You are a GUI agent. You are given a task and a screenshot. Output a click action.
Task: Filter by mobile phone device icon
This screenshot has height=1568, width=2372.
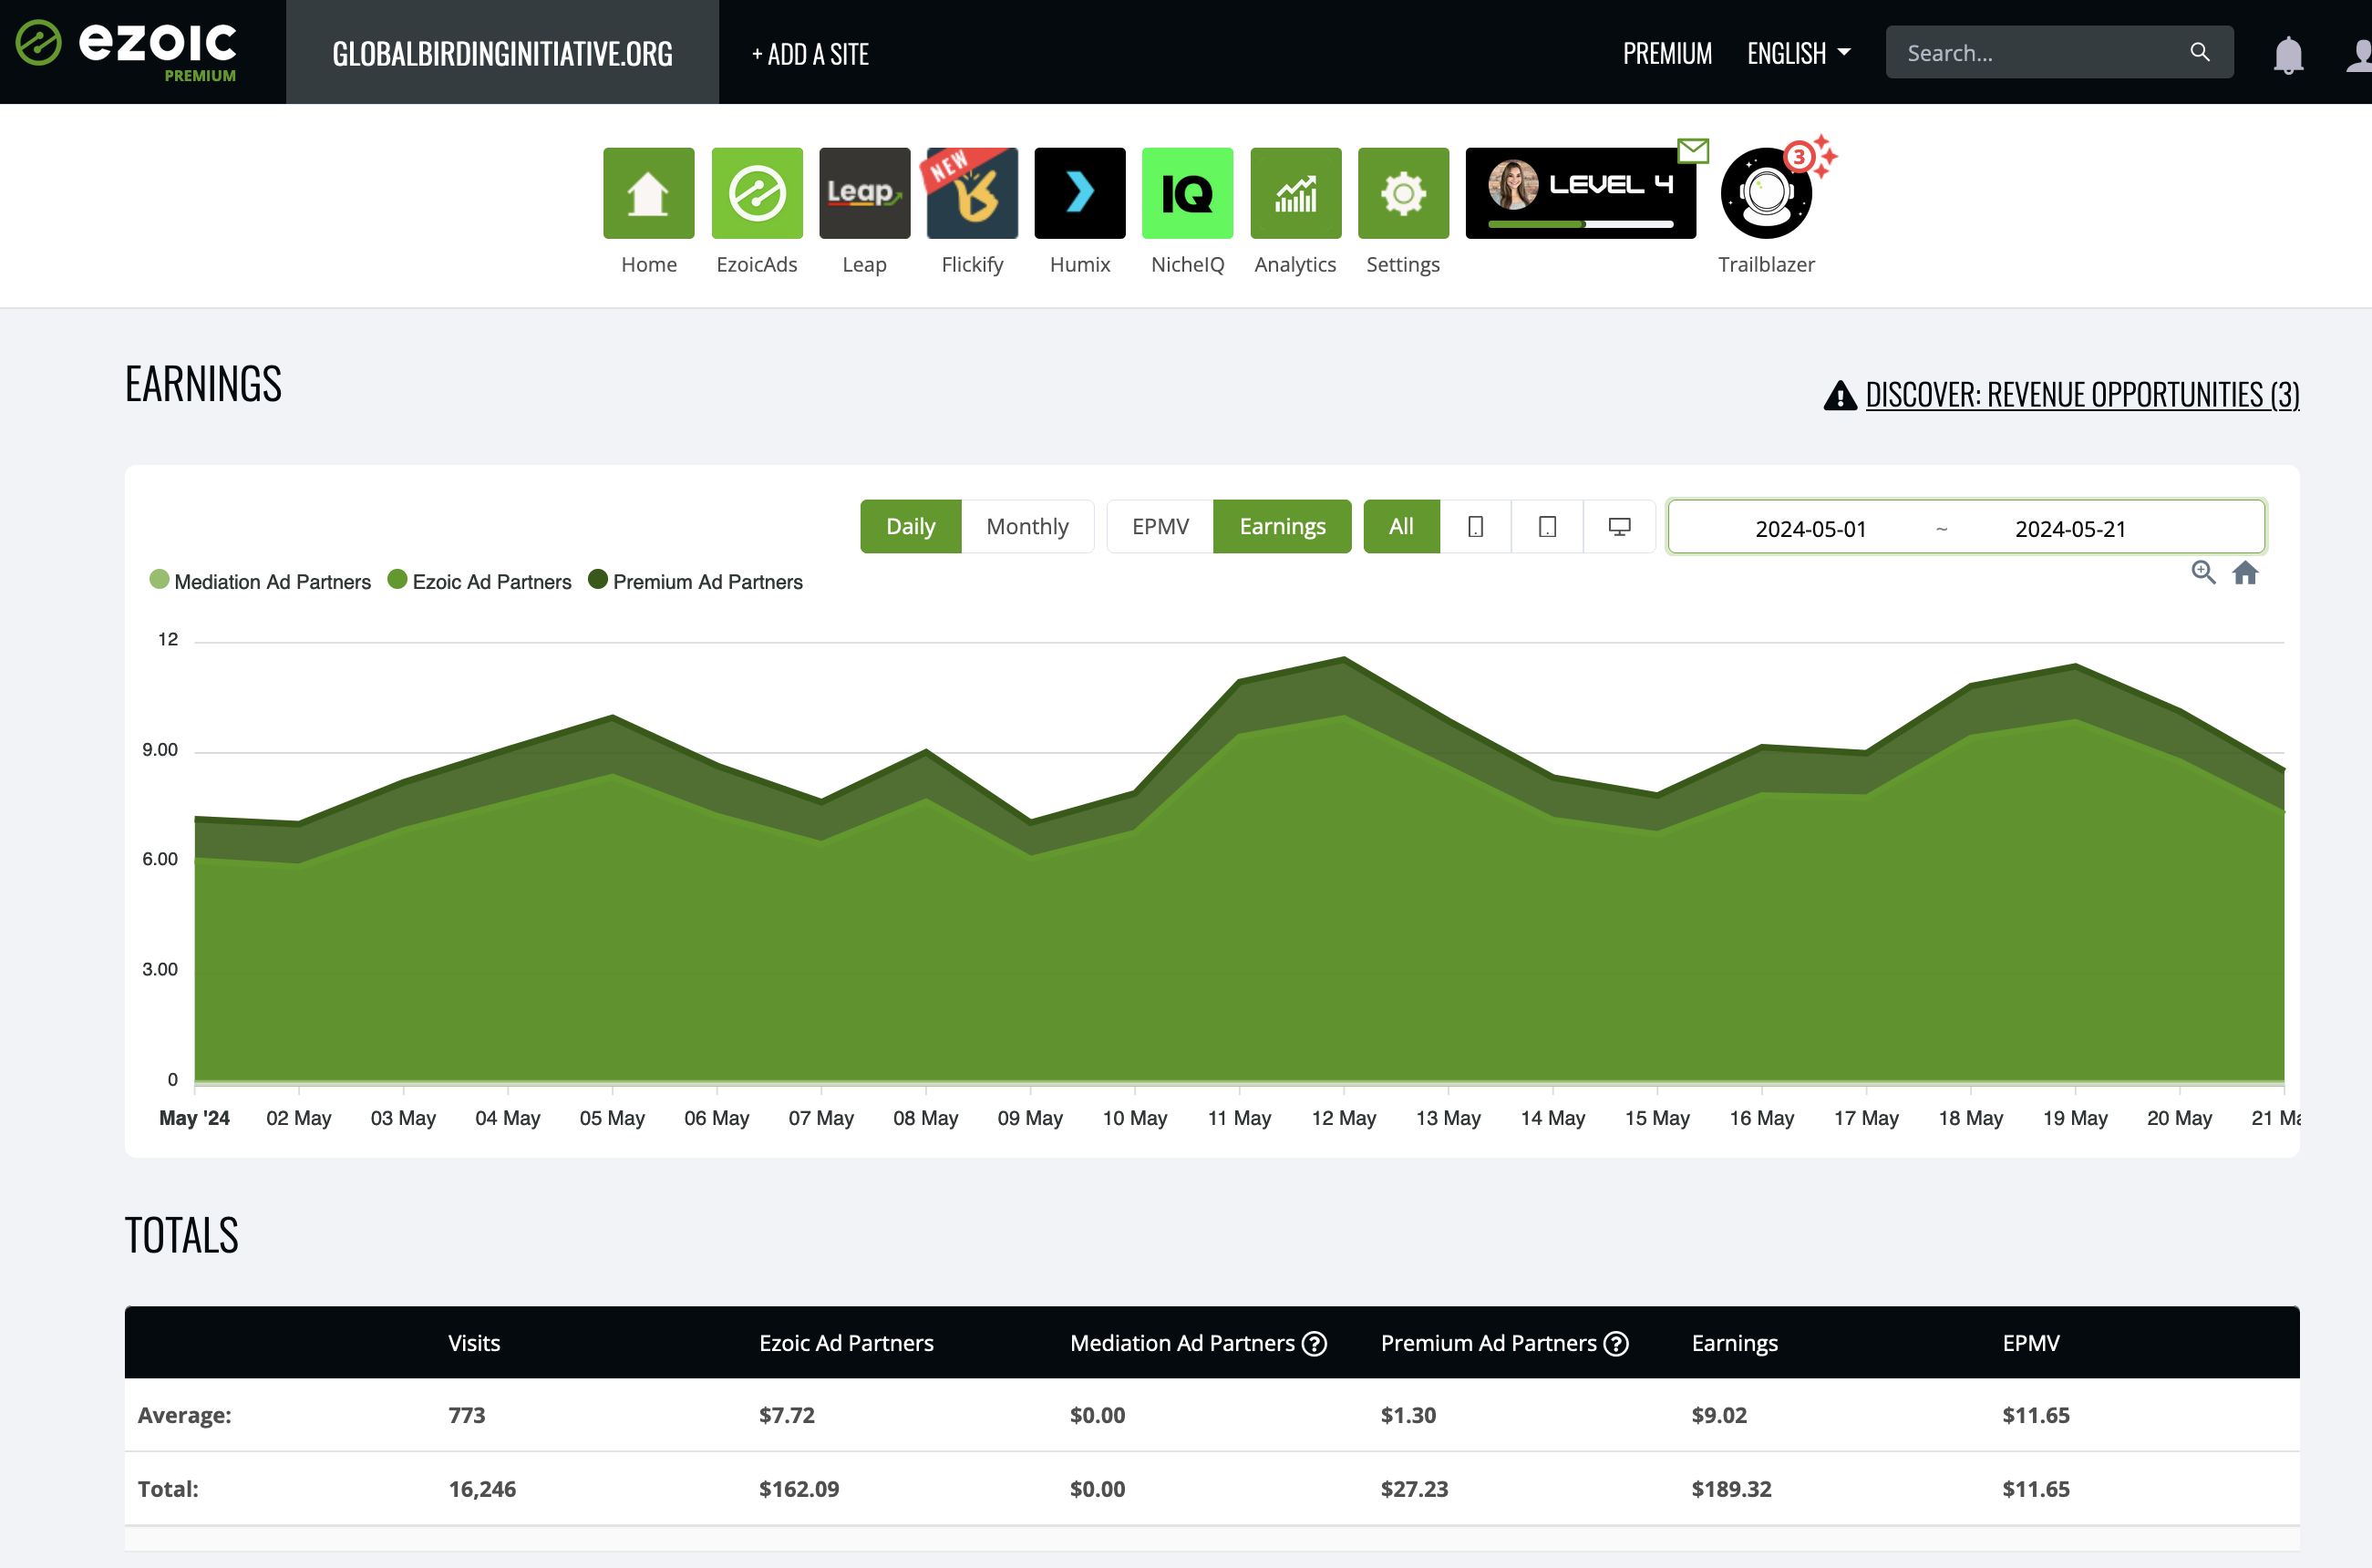click(x=1475, y=526)
